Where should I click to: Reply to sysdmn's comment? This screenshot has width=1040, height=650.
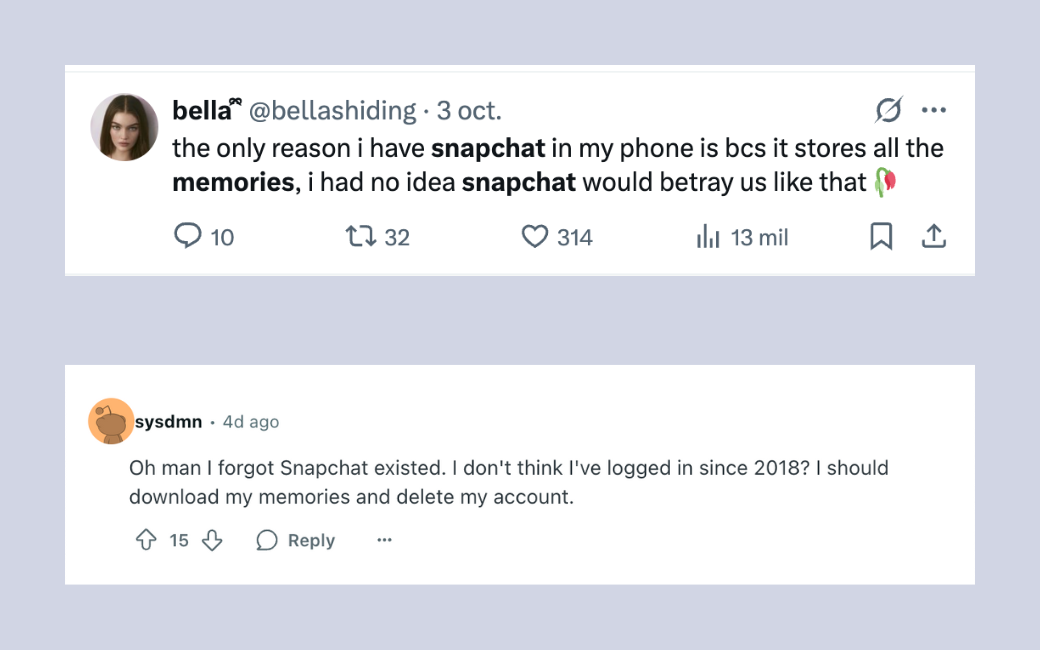[296, 540]
